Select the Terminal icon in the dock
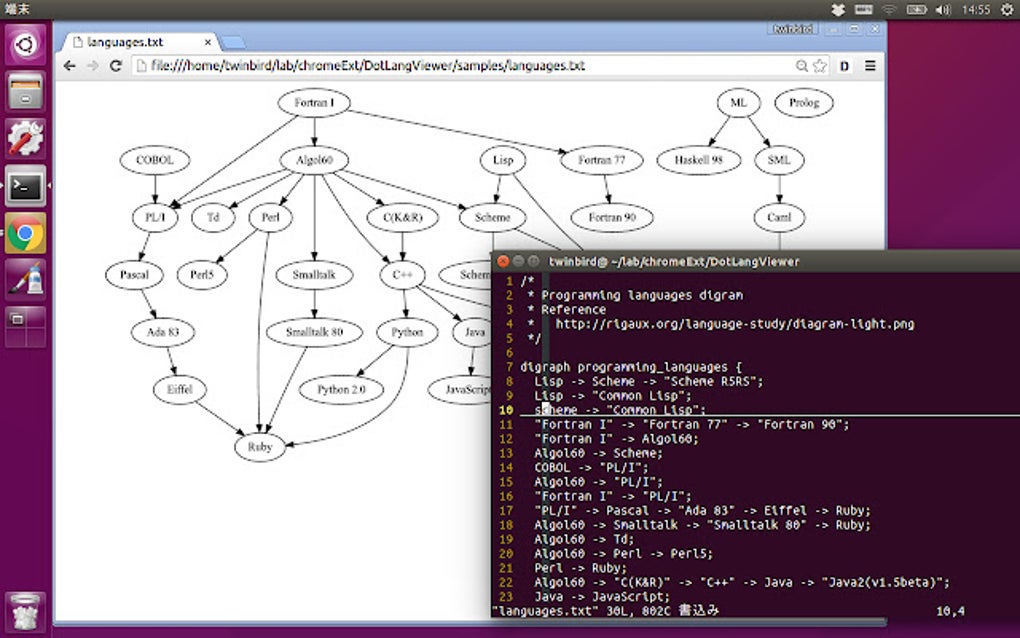This screenshot has width=1020, height=638. pyautogui.click(x=25, y=186)
